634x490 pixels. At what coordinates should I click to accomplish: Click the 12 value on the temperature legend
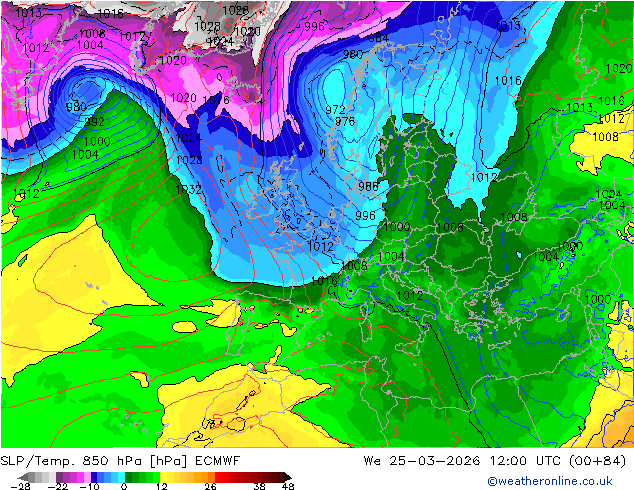pyautogui.click(x=162, y=486)
